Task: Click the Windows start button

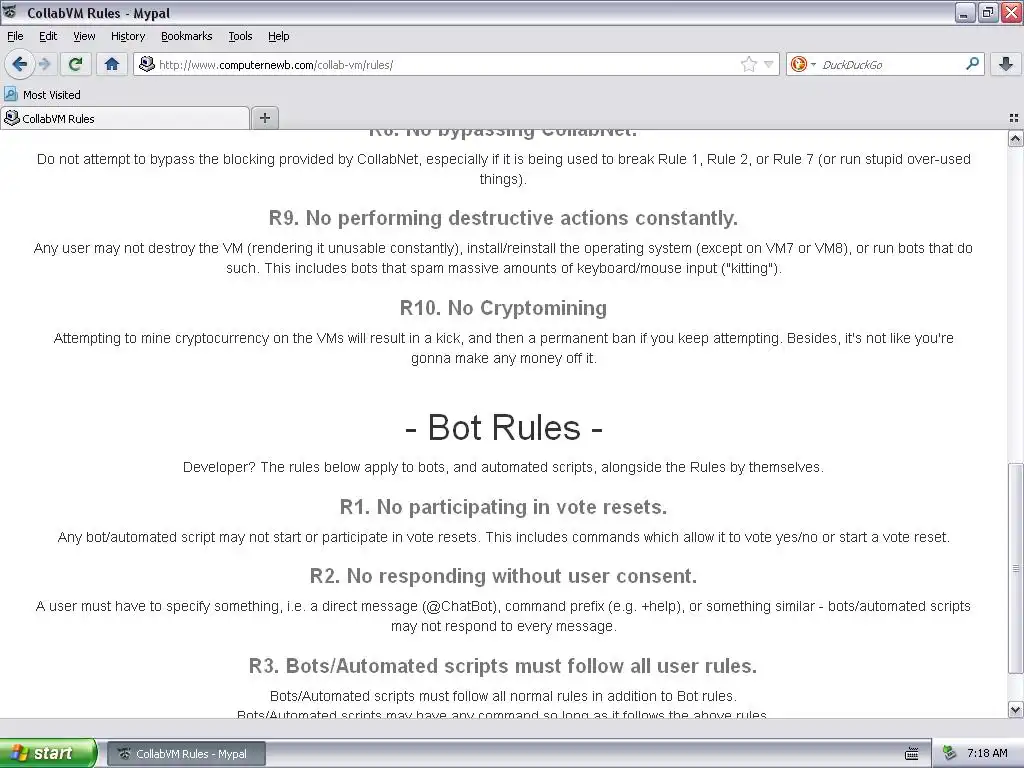Action: coord(48,753)
